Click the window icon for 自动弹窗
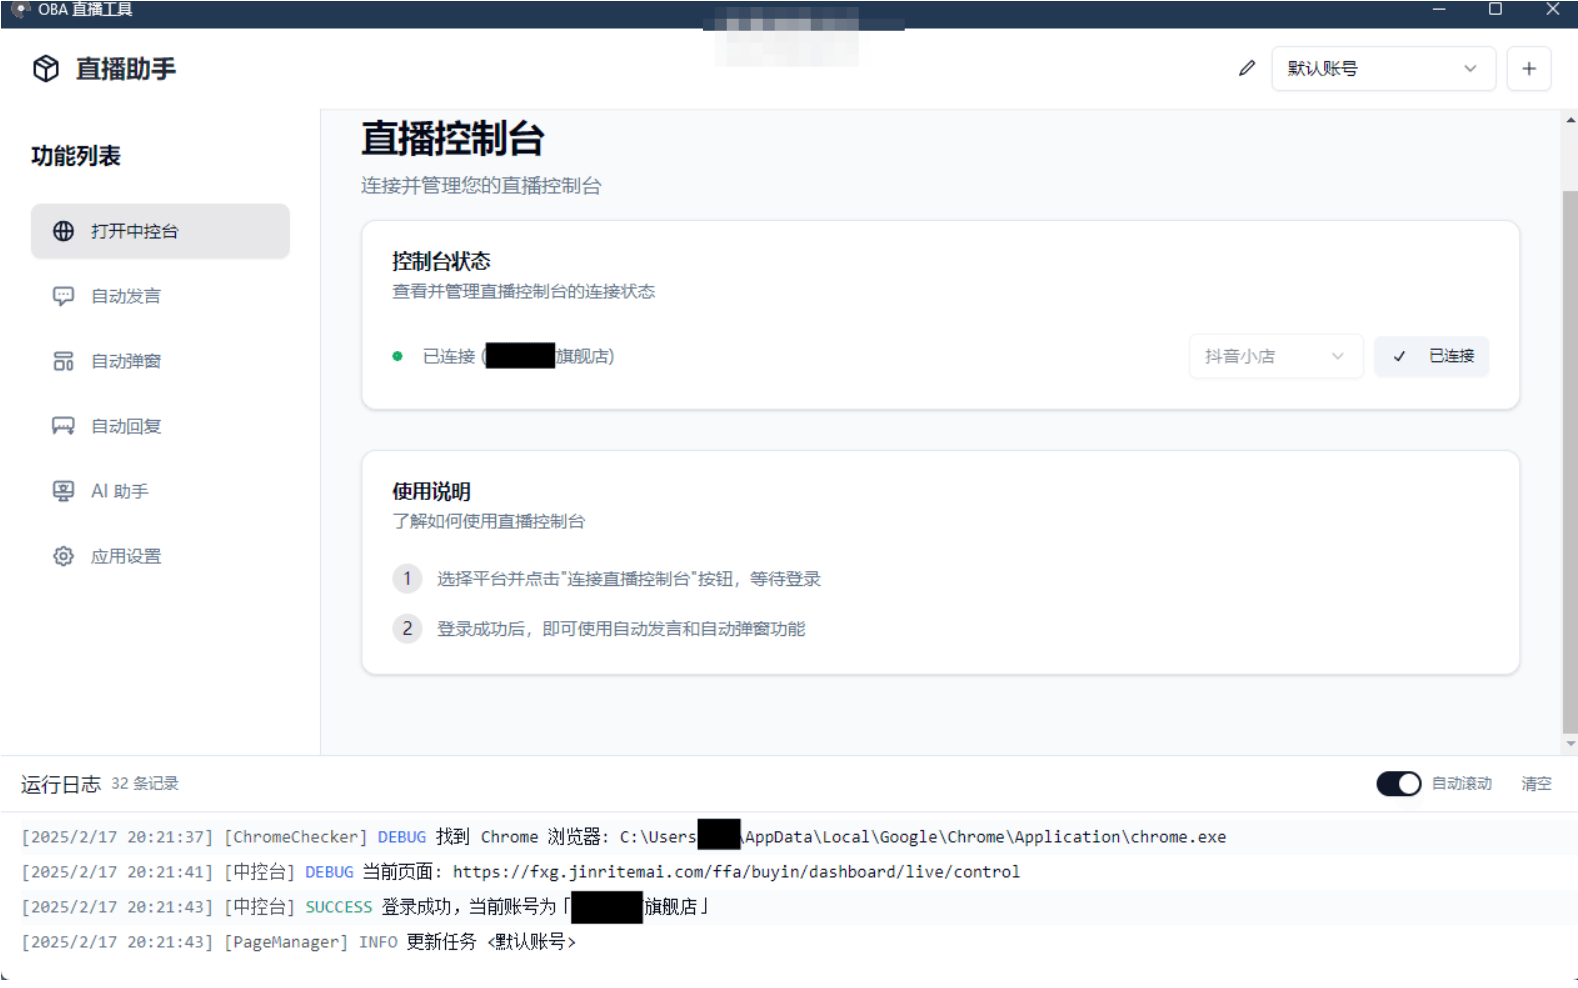Screen dimensions: 1578x988 click(x=63, y=361)
